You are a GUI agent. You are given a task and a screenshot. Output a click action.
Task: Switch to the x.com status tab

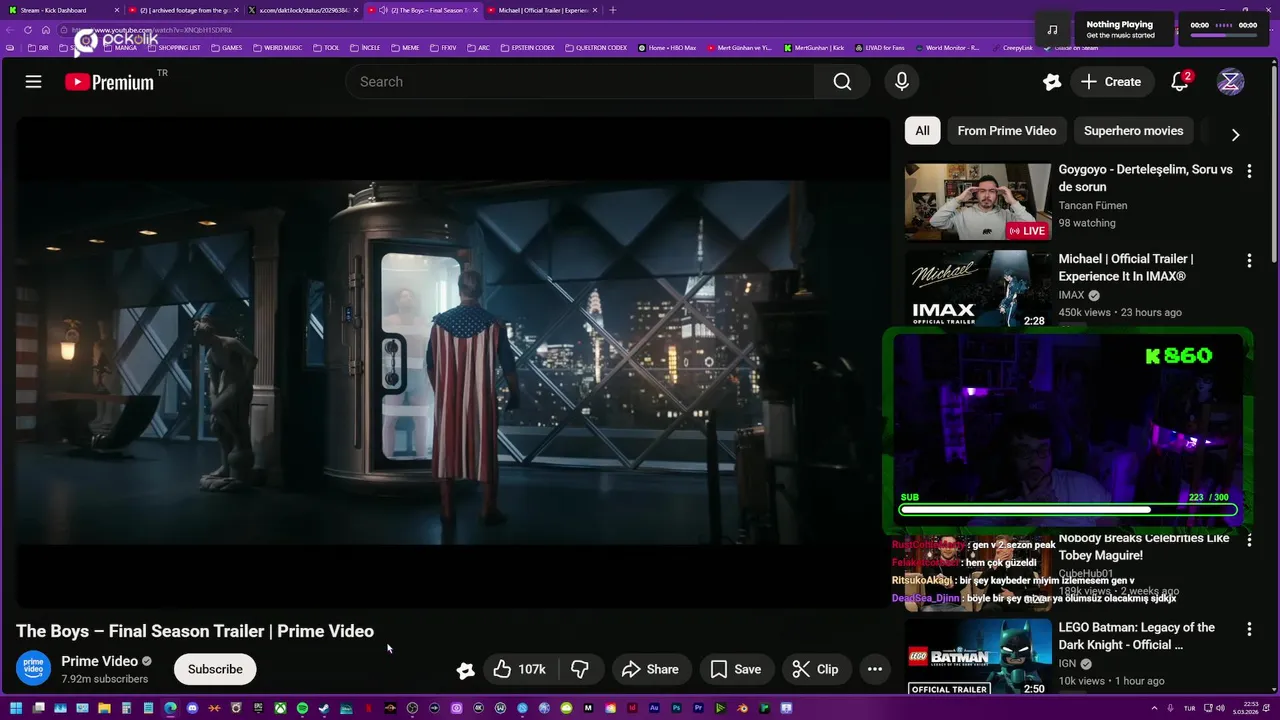pyautogui.click(x=303, y=10)
